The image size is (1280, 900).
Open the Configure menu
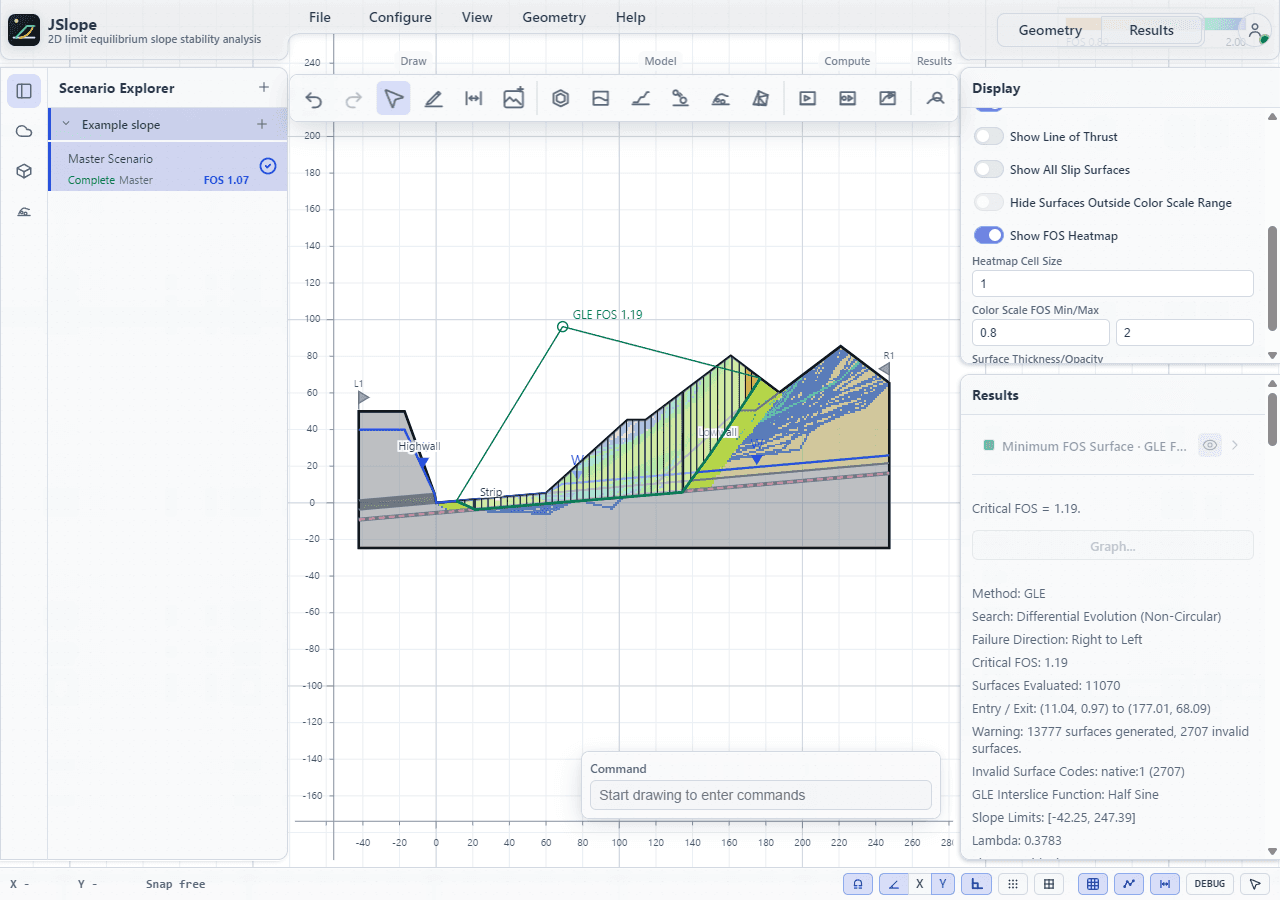400,17
